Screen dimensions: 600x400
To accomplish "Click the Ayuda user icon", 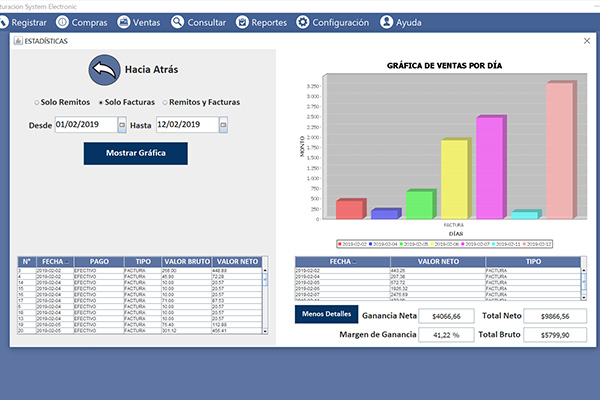I will [387, 22].
